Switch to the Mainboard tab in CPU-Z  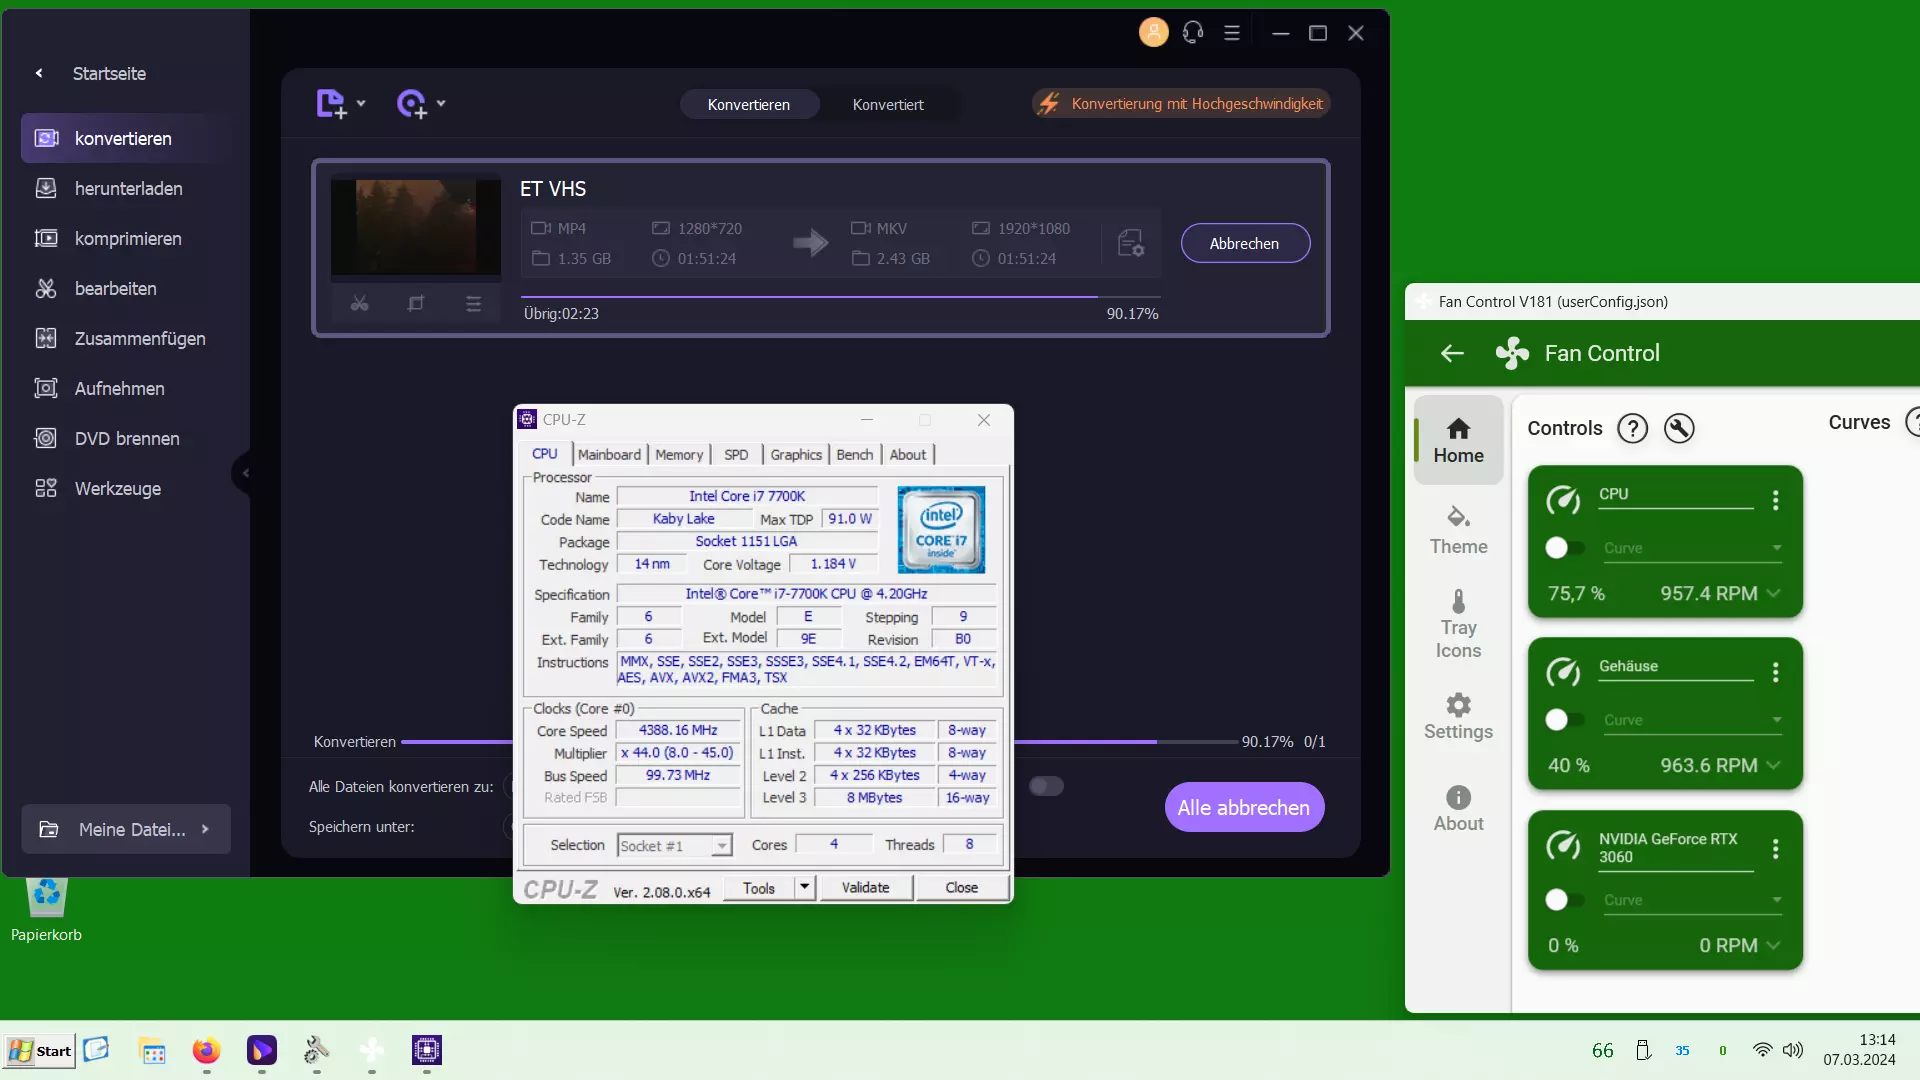pos(609,454)
